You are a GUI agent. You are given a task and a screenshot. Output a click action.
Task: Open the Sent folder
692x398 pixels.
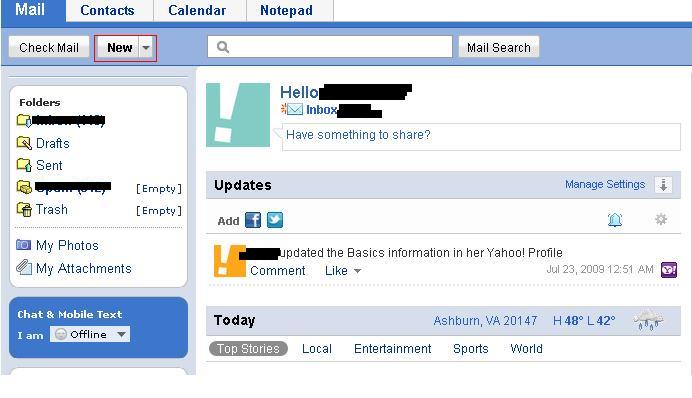(x=49, y=165)
